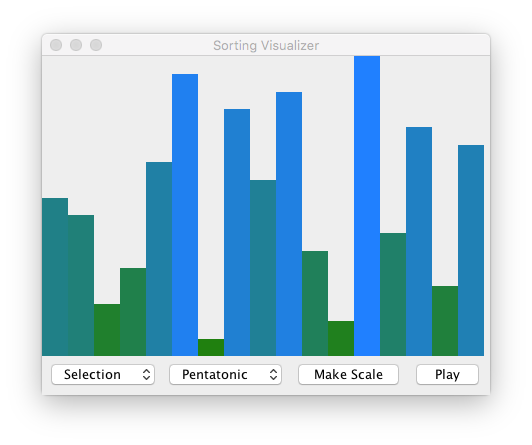This screenshot has width=532, height=445.
Task: Open the Pentatonic scale dropdown
Action: pos(225,374)
